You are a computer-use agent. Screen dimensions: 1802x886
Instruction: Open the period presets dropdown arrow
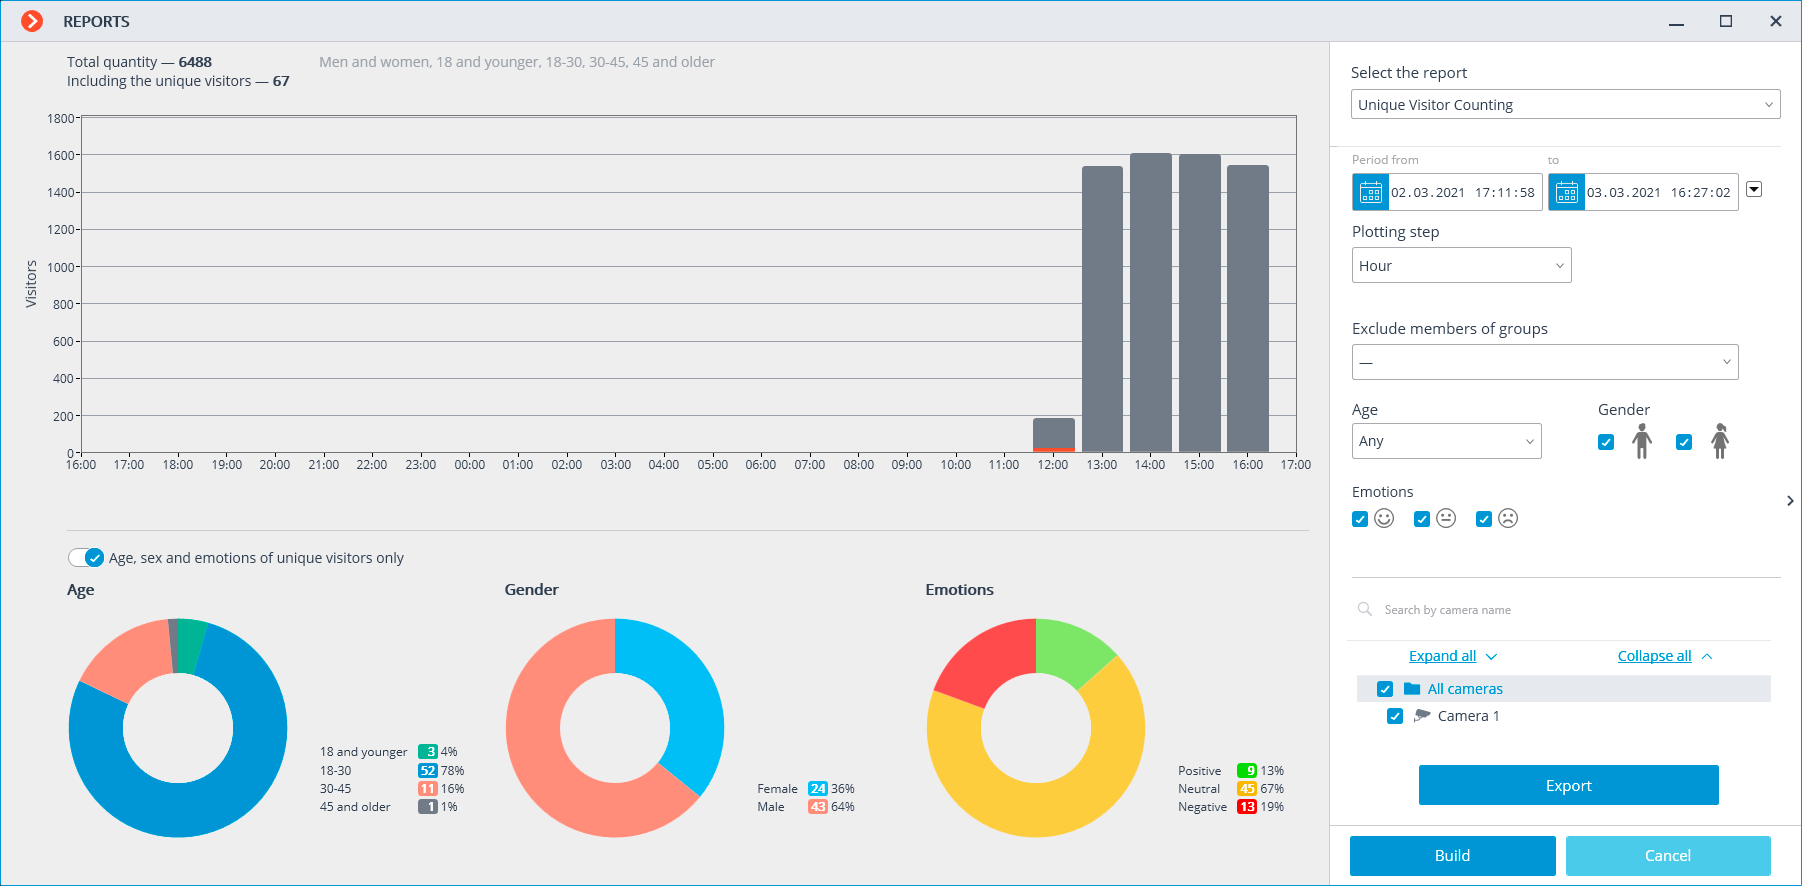(1754, 189)
